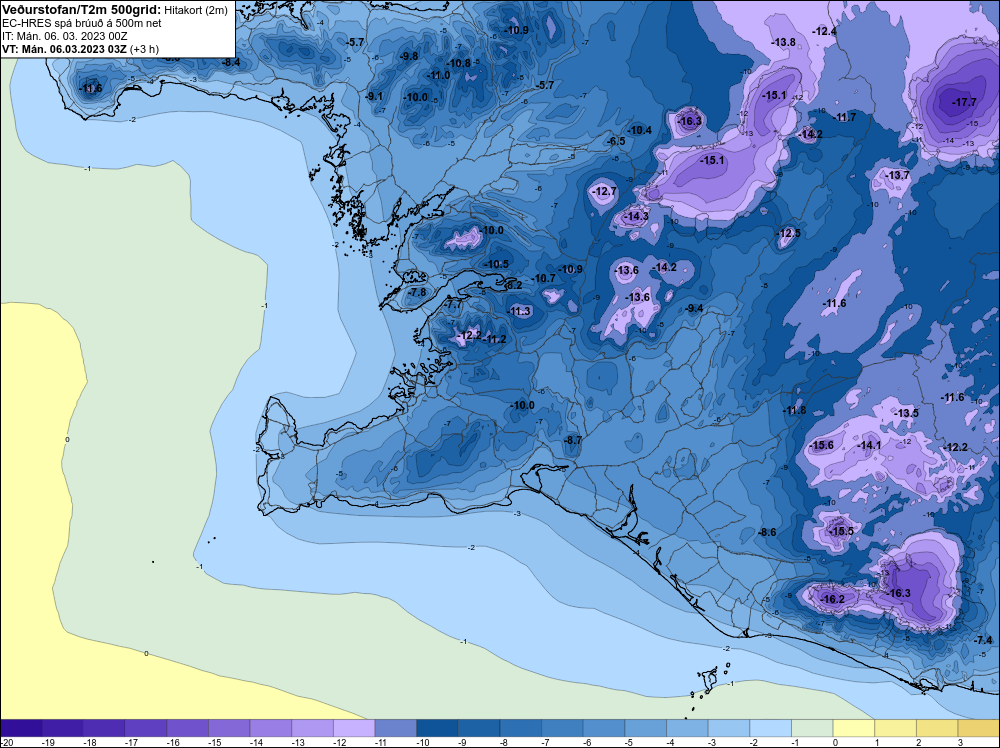Click the -8.7 temperature label
1000x748 pixels.
coord(572,440)
